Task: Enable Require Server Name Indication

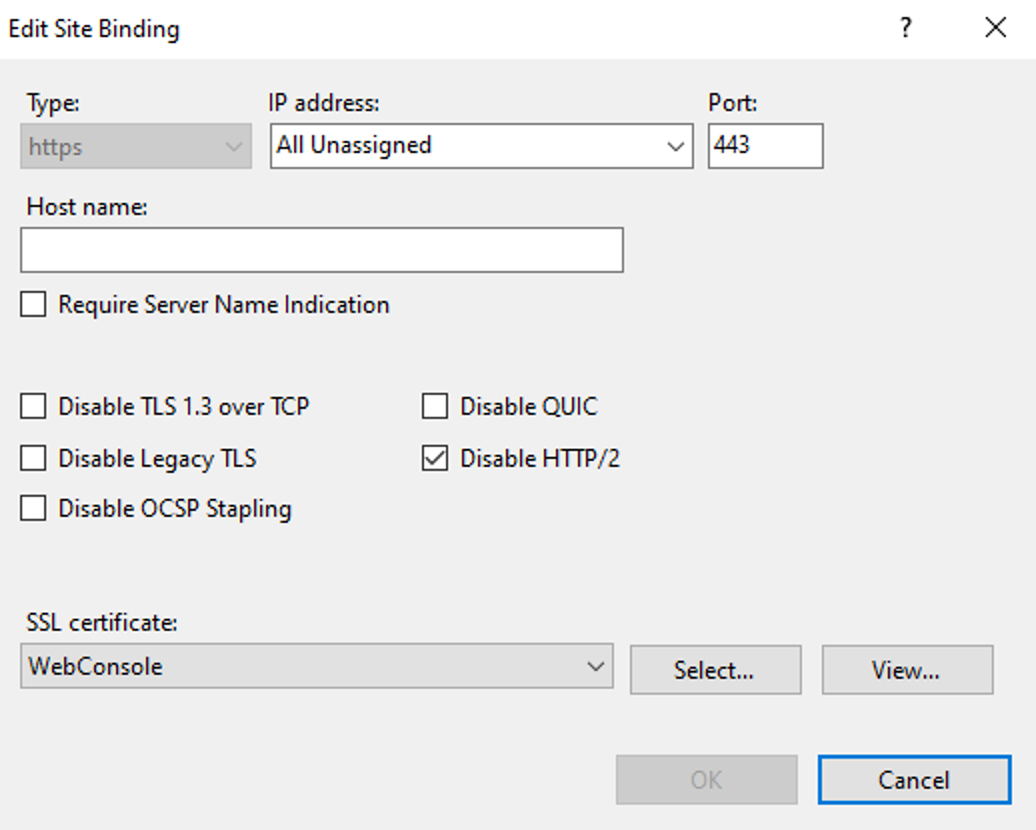Action: coord(34,305)
